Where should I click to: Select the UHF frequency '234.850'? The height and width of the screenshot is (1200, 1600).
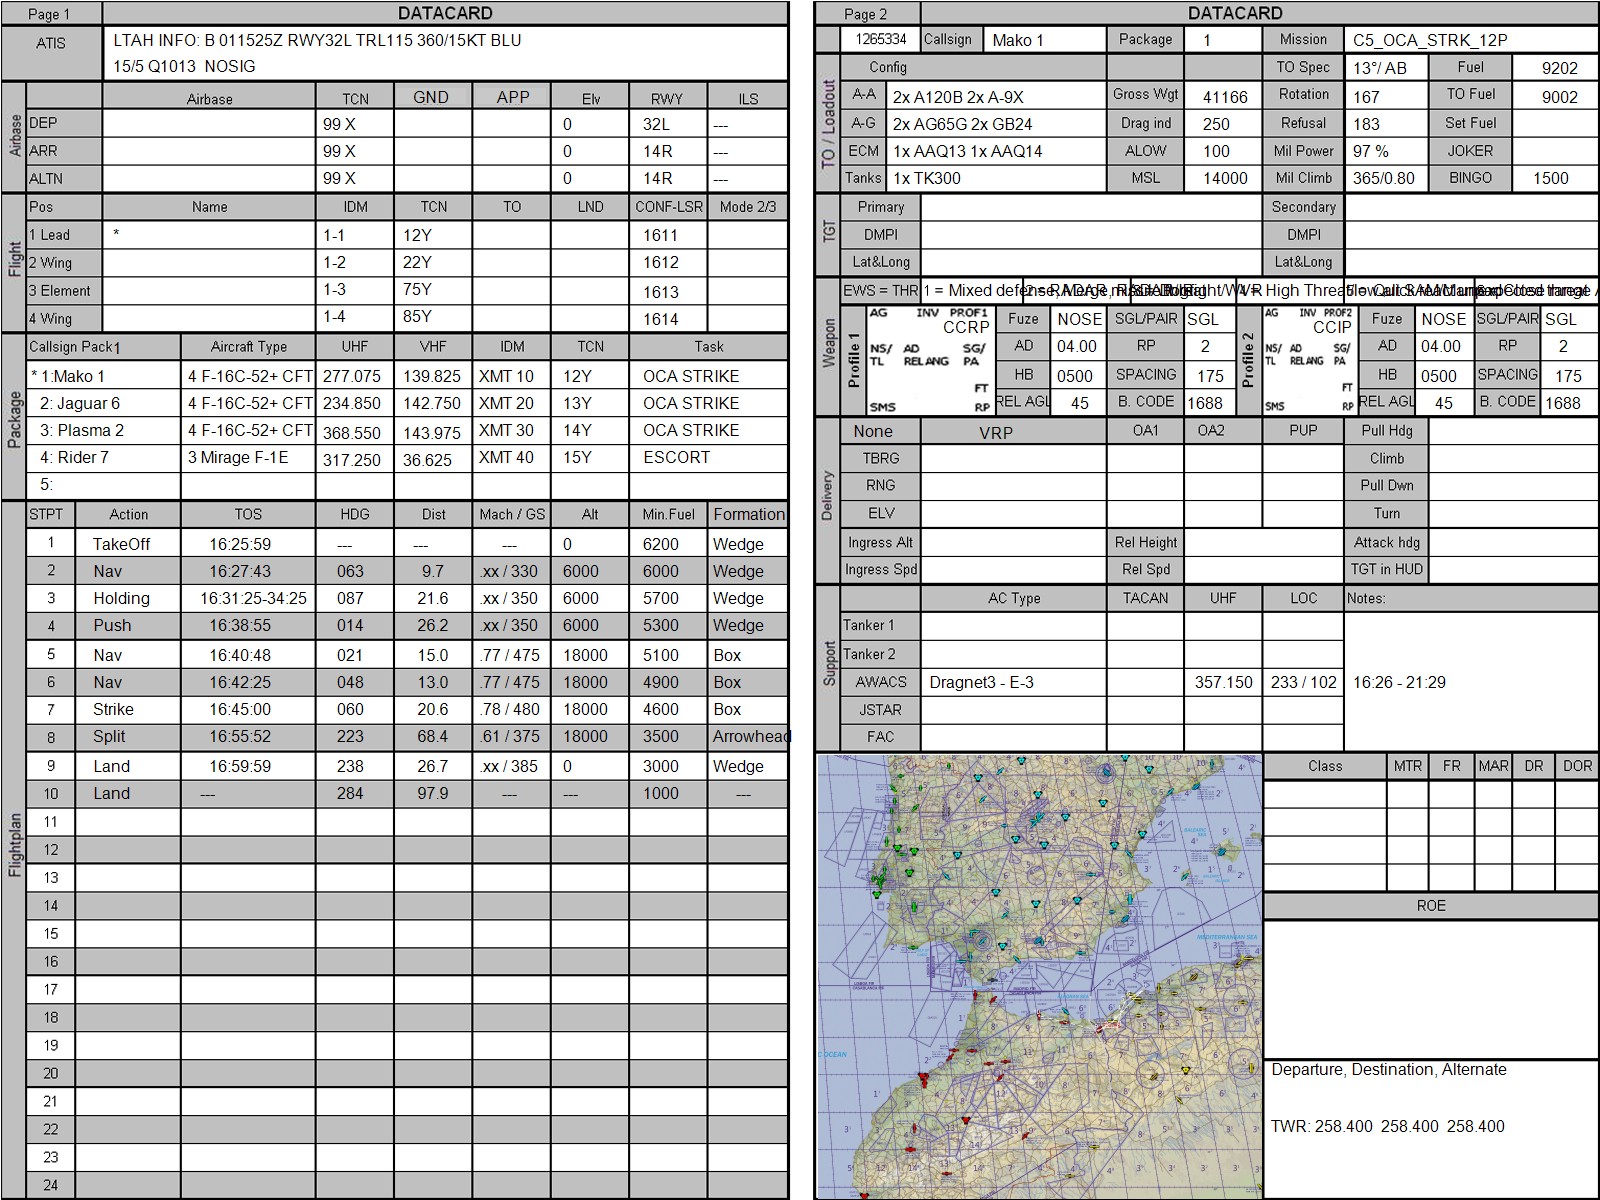pyautogui.click(x=351, y=404)
